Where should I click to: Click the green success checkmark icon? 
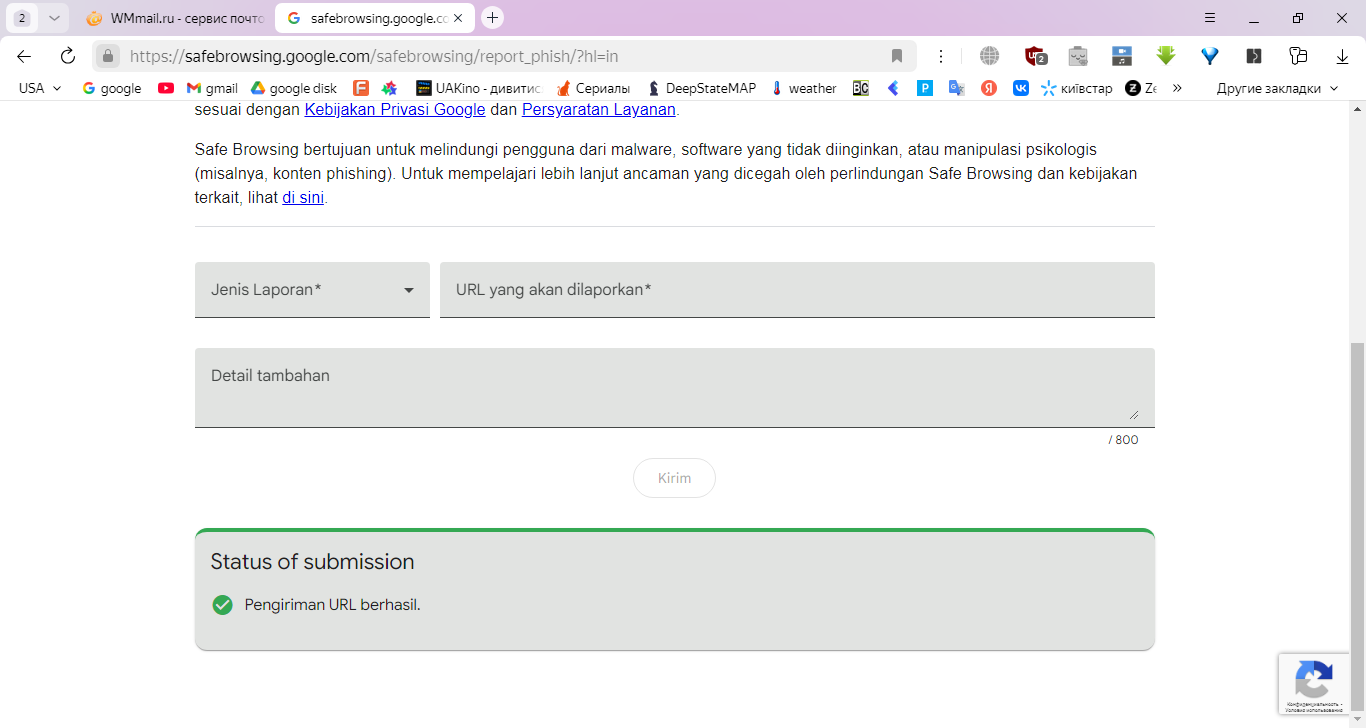pos(223,605)
